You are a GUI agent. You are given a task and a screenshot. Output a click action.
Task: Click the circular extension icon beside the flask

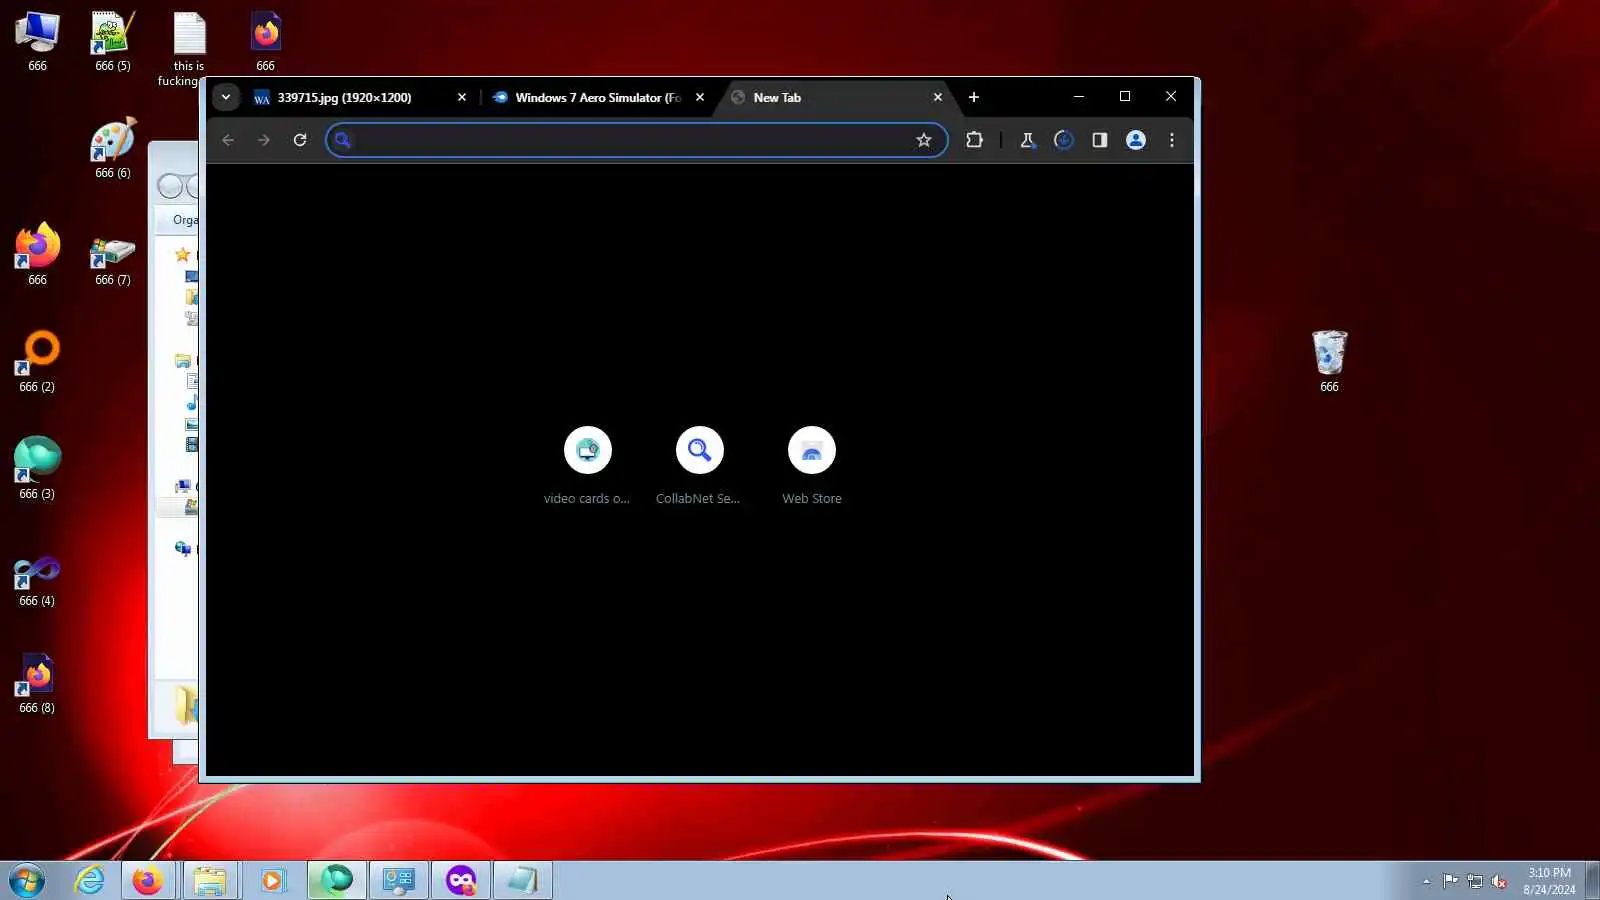pyautogui.click(x=1064, y=140)
